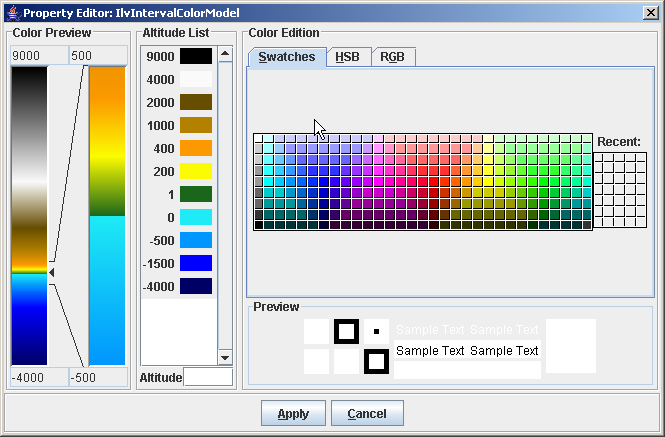Switch to the HSB tab
This screenshot has width=665, height=437.
point(347,57)
